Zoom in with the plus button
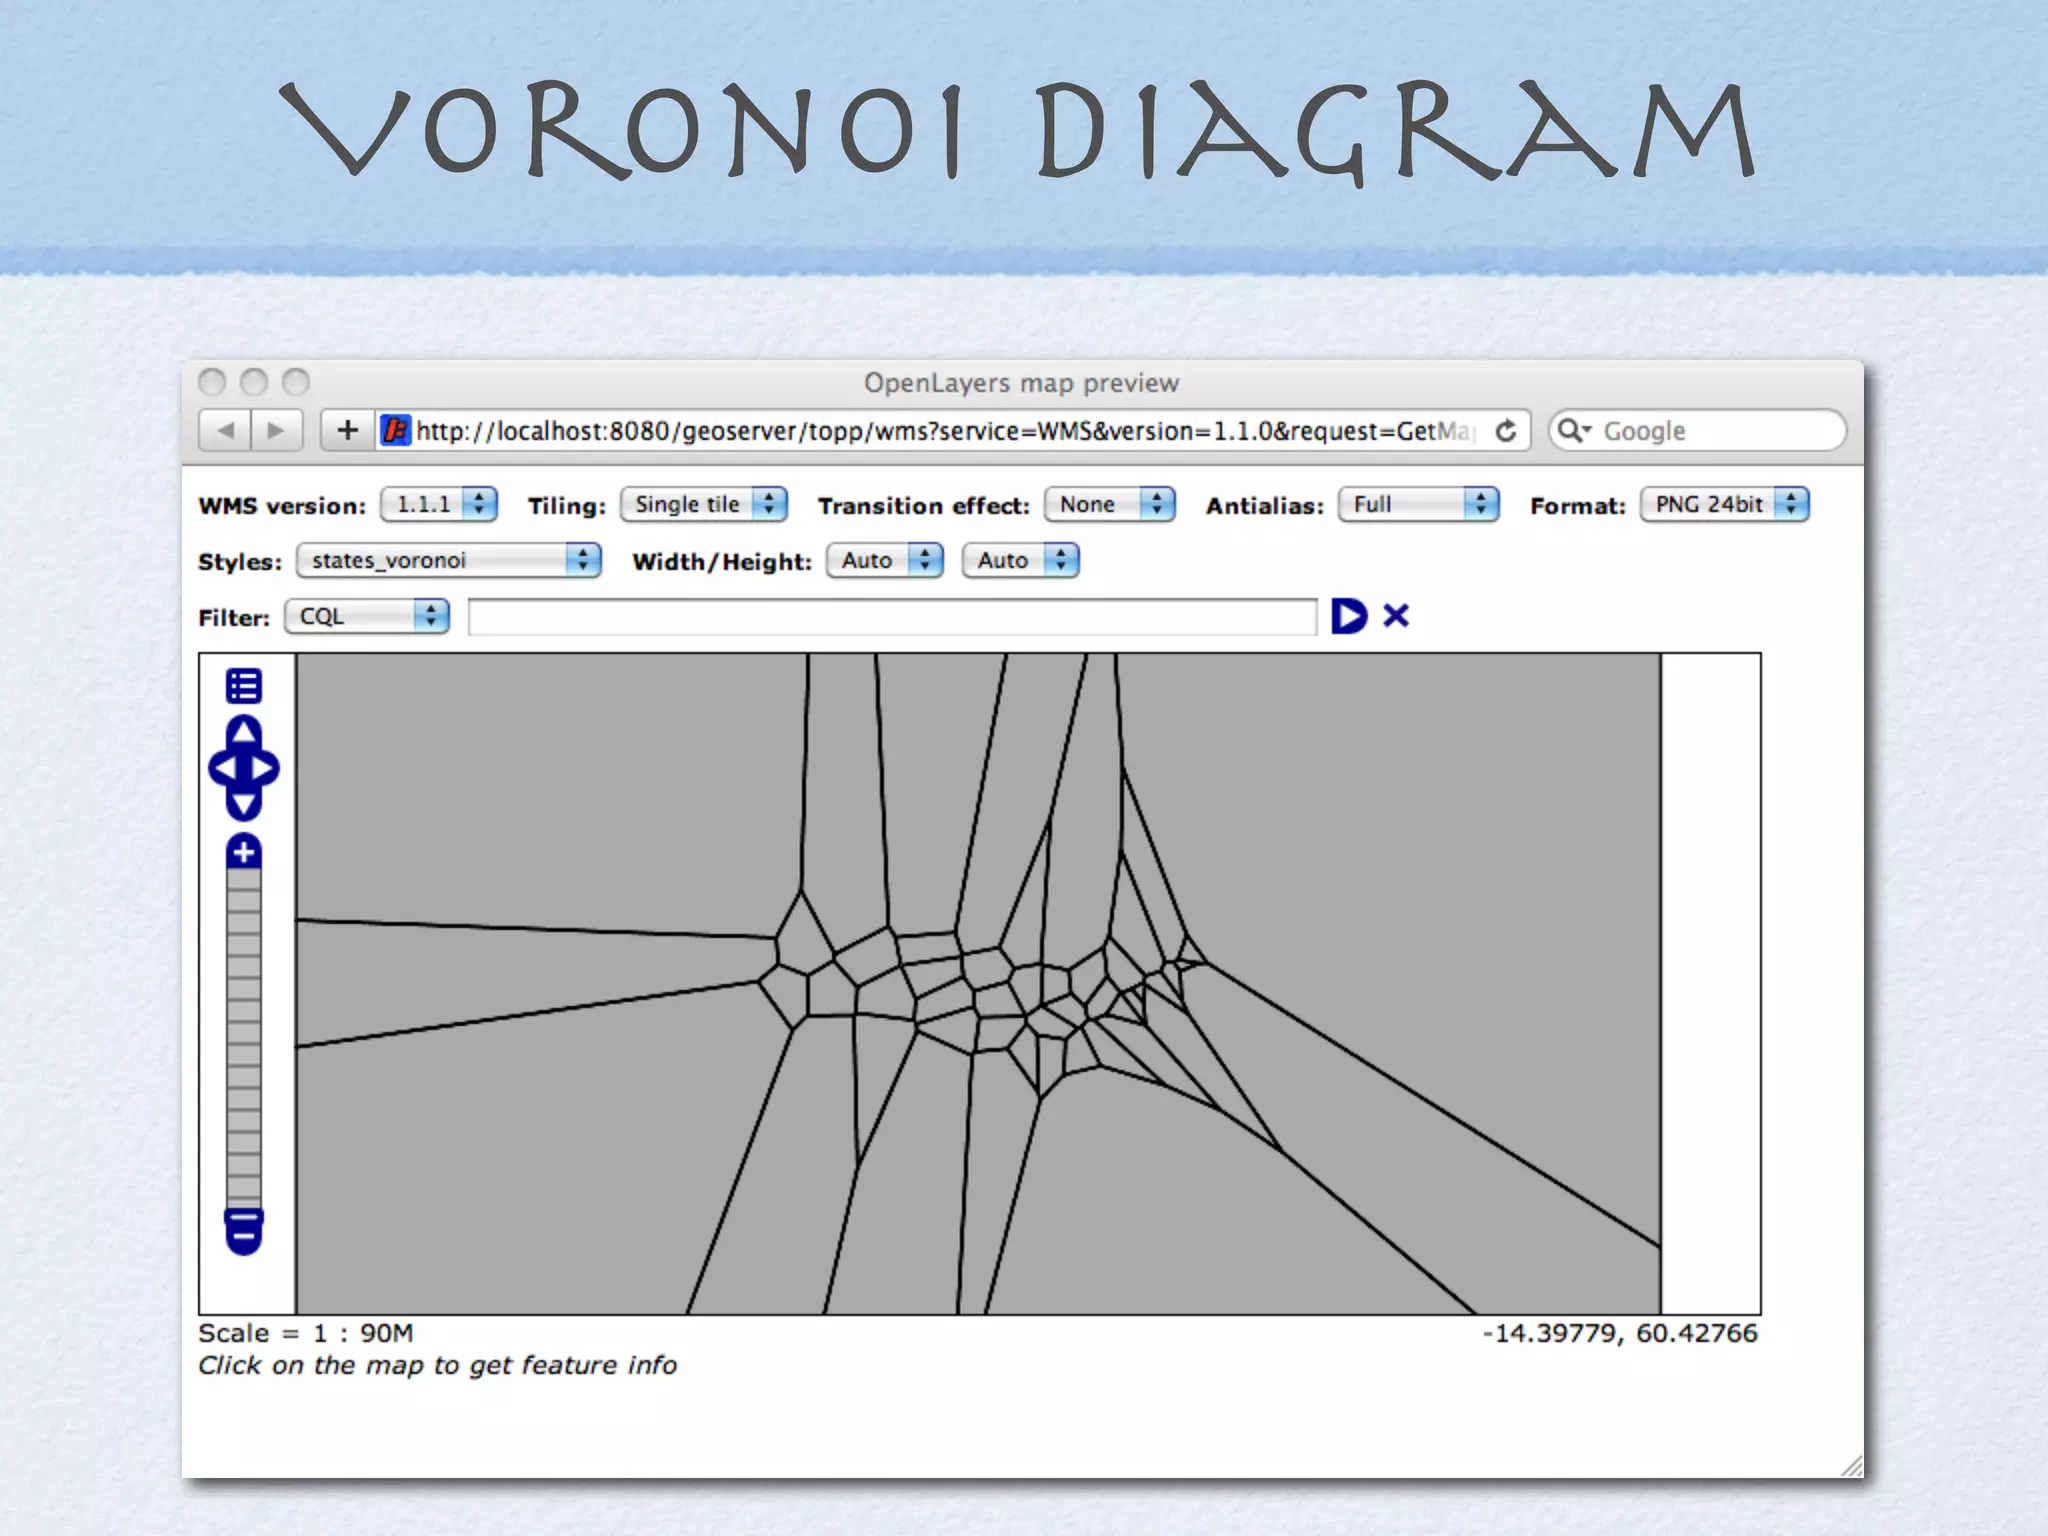Viewport: 2048px width, 1536px height. 243,852
